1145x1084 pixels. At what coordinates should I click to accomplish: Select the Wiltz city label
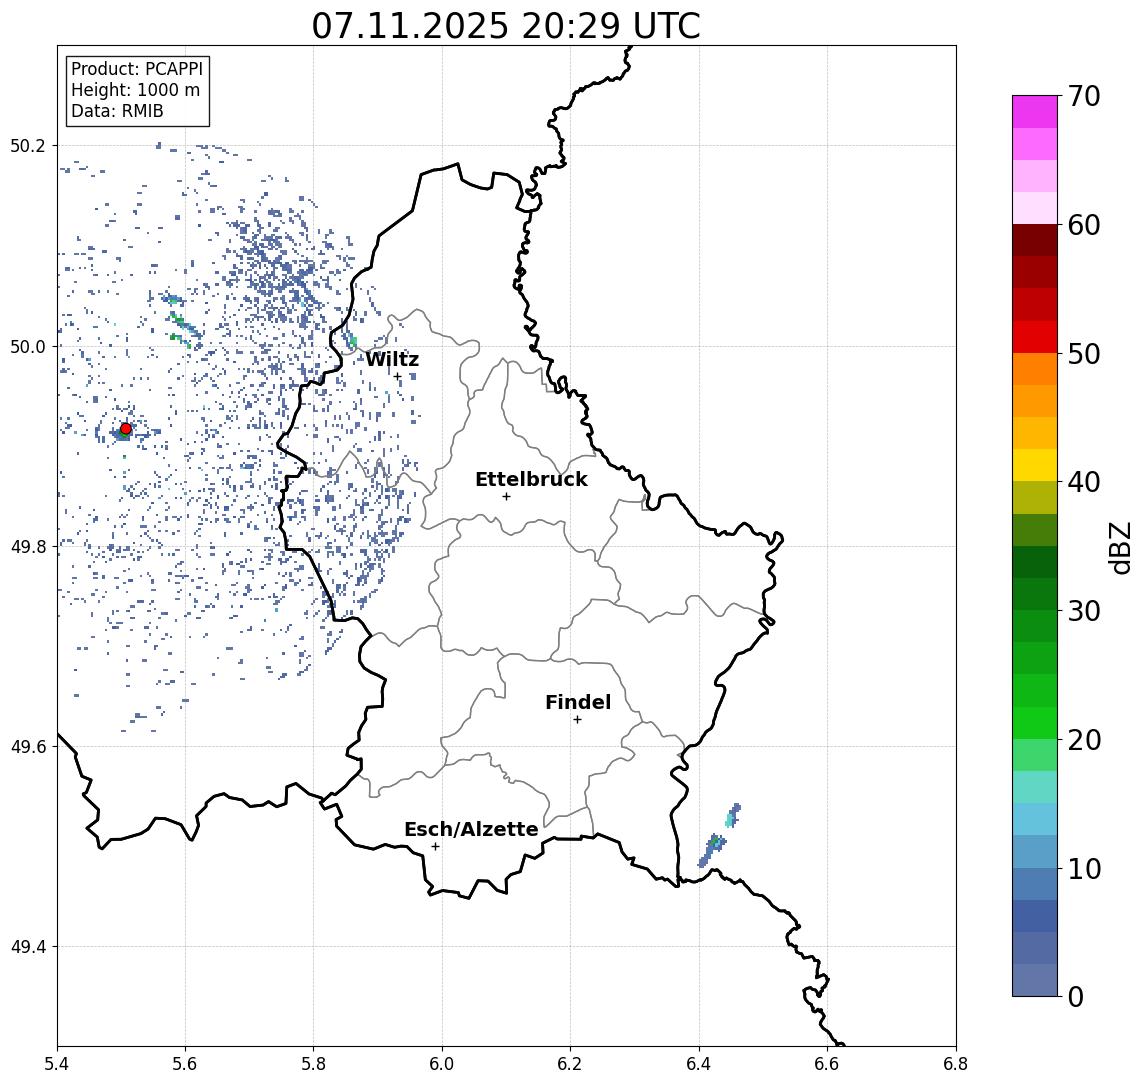pyautogui.click(x=392, y=359)
